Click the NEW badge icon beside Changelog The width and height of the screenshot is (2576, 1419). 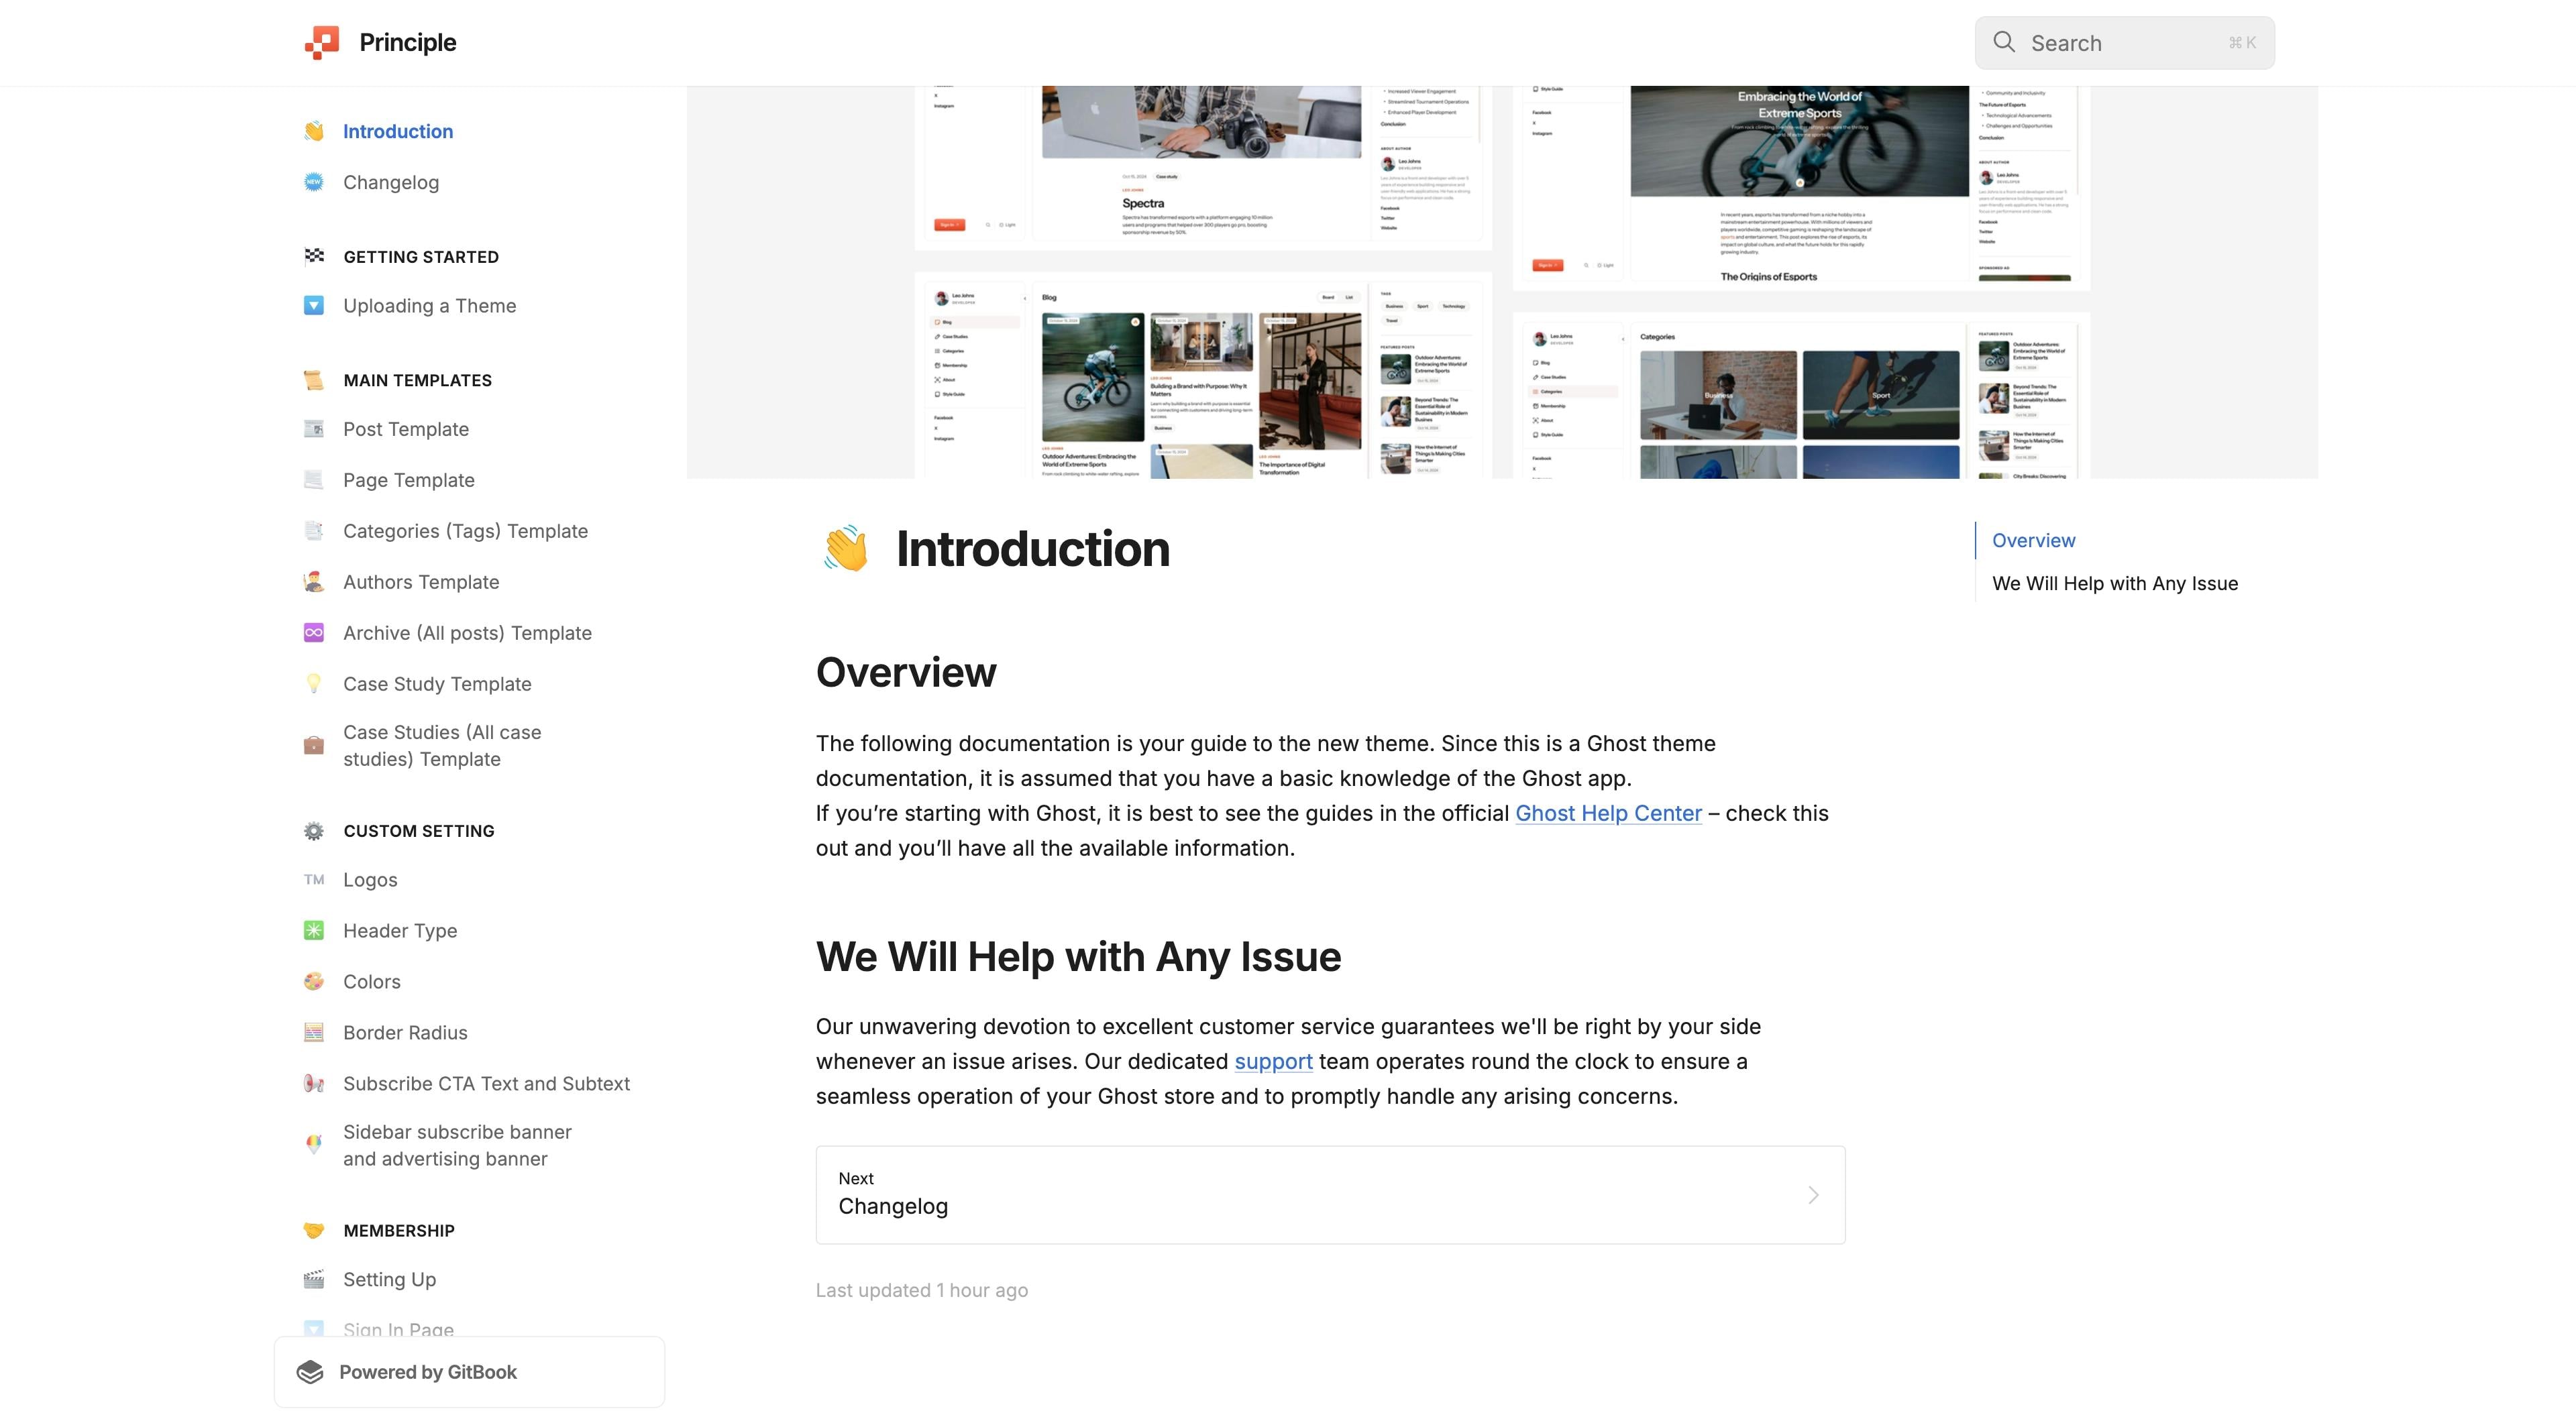[314, 182]
